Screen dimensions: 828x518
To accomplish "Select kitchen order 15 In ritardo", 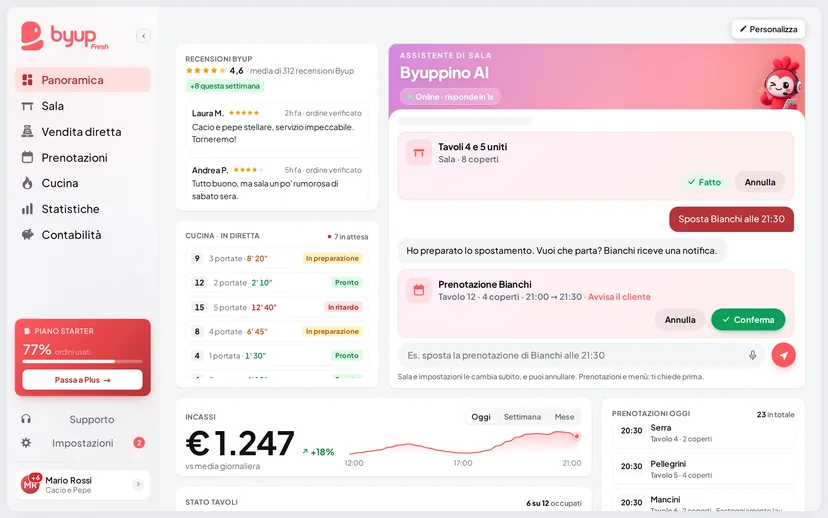I will click(x=277, y=307).
